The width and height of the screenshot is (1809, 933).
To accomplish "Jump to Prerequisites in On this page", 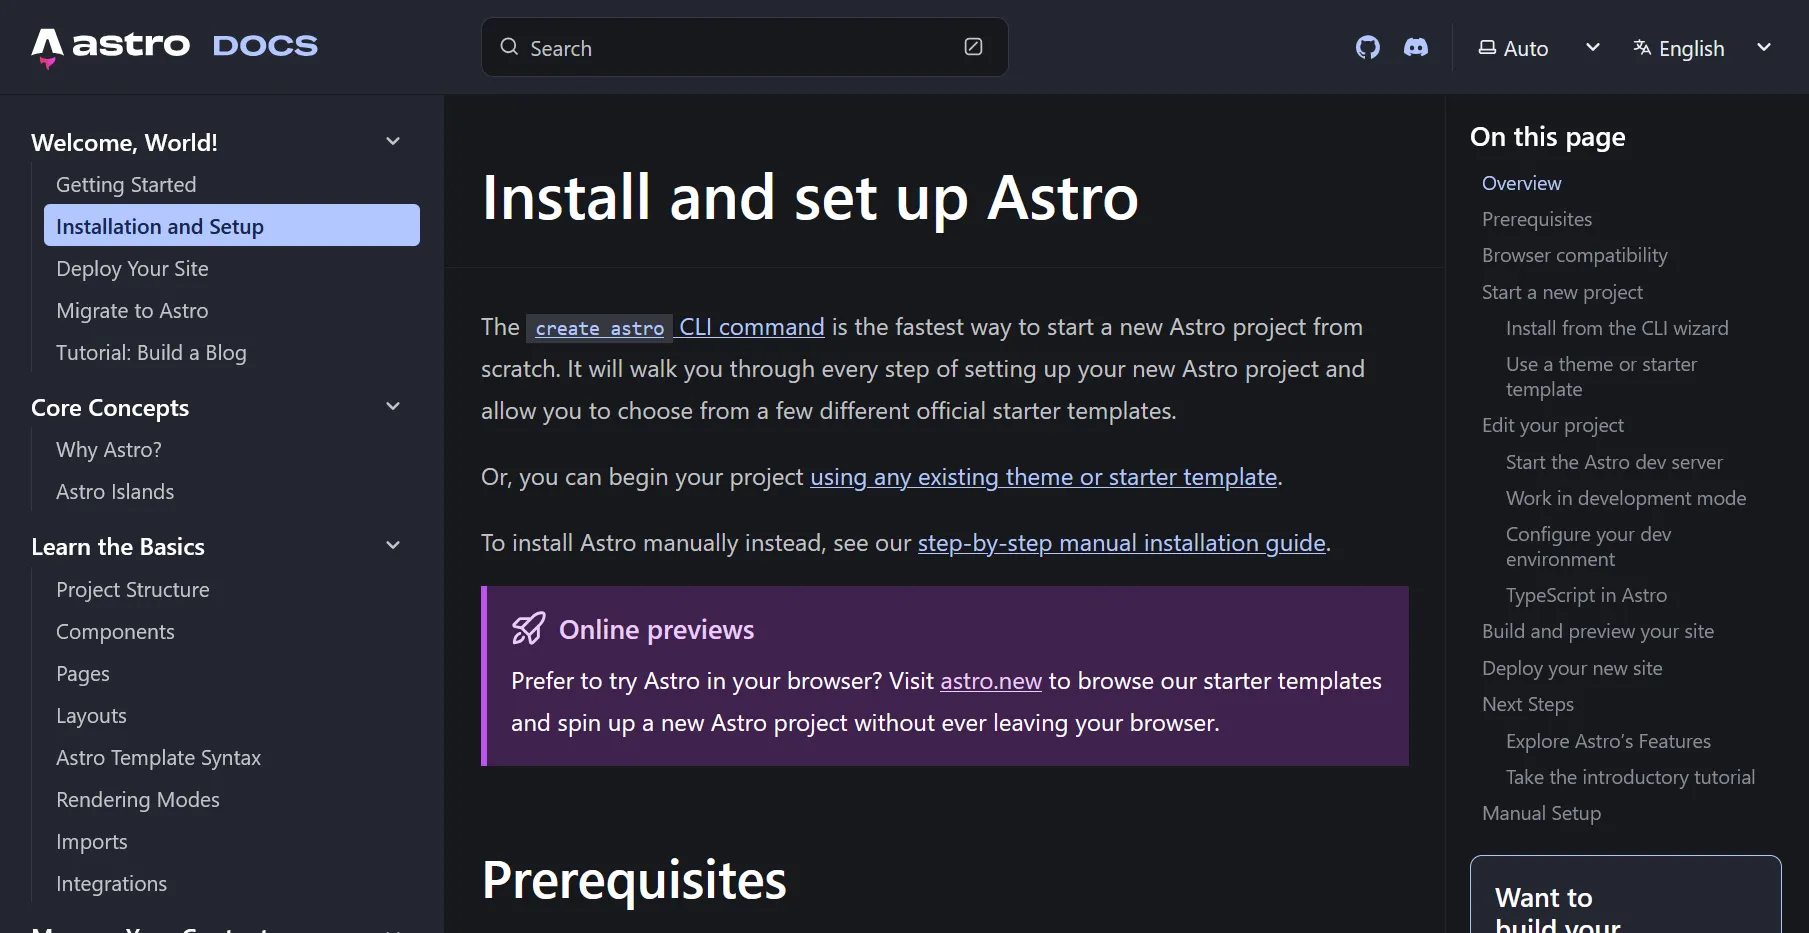I will (x=1537, y=219).
